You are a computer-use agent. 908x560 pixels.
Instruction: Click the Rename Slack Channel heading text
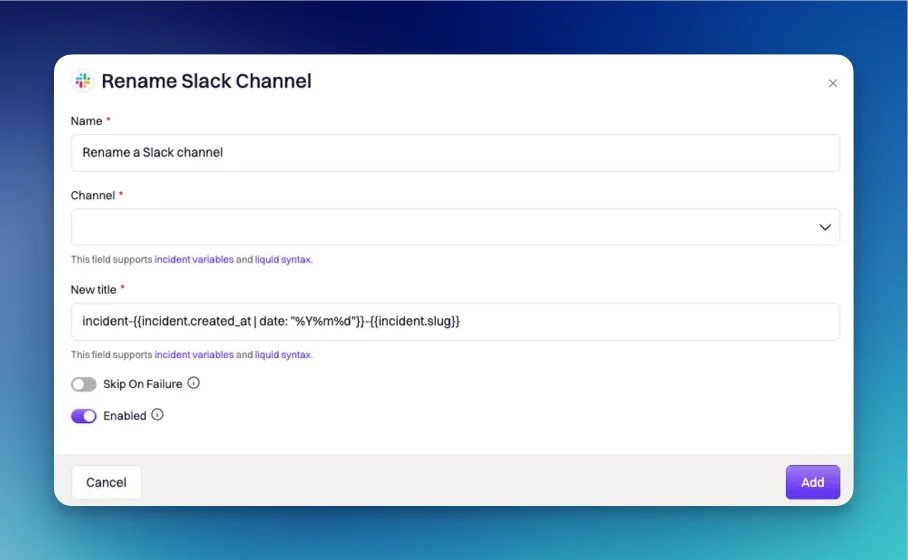tap(206, 81)
